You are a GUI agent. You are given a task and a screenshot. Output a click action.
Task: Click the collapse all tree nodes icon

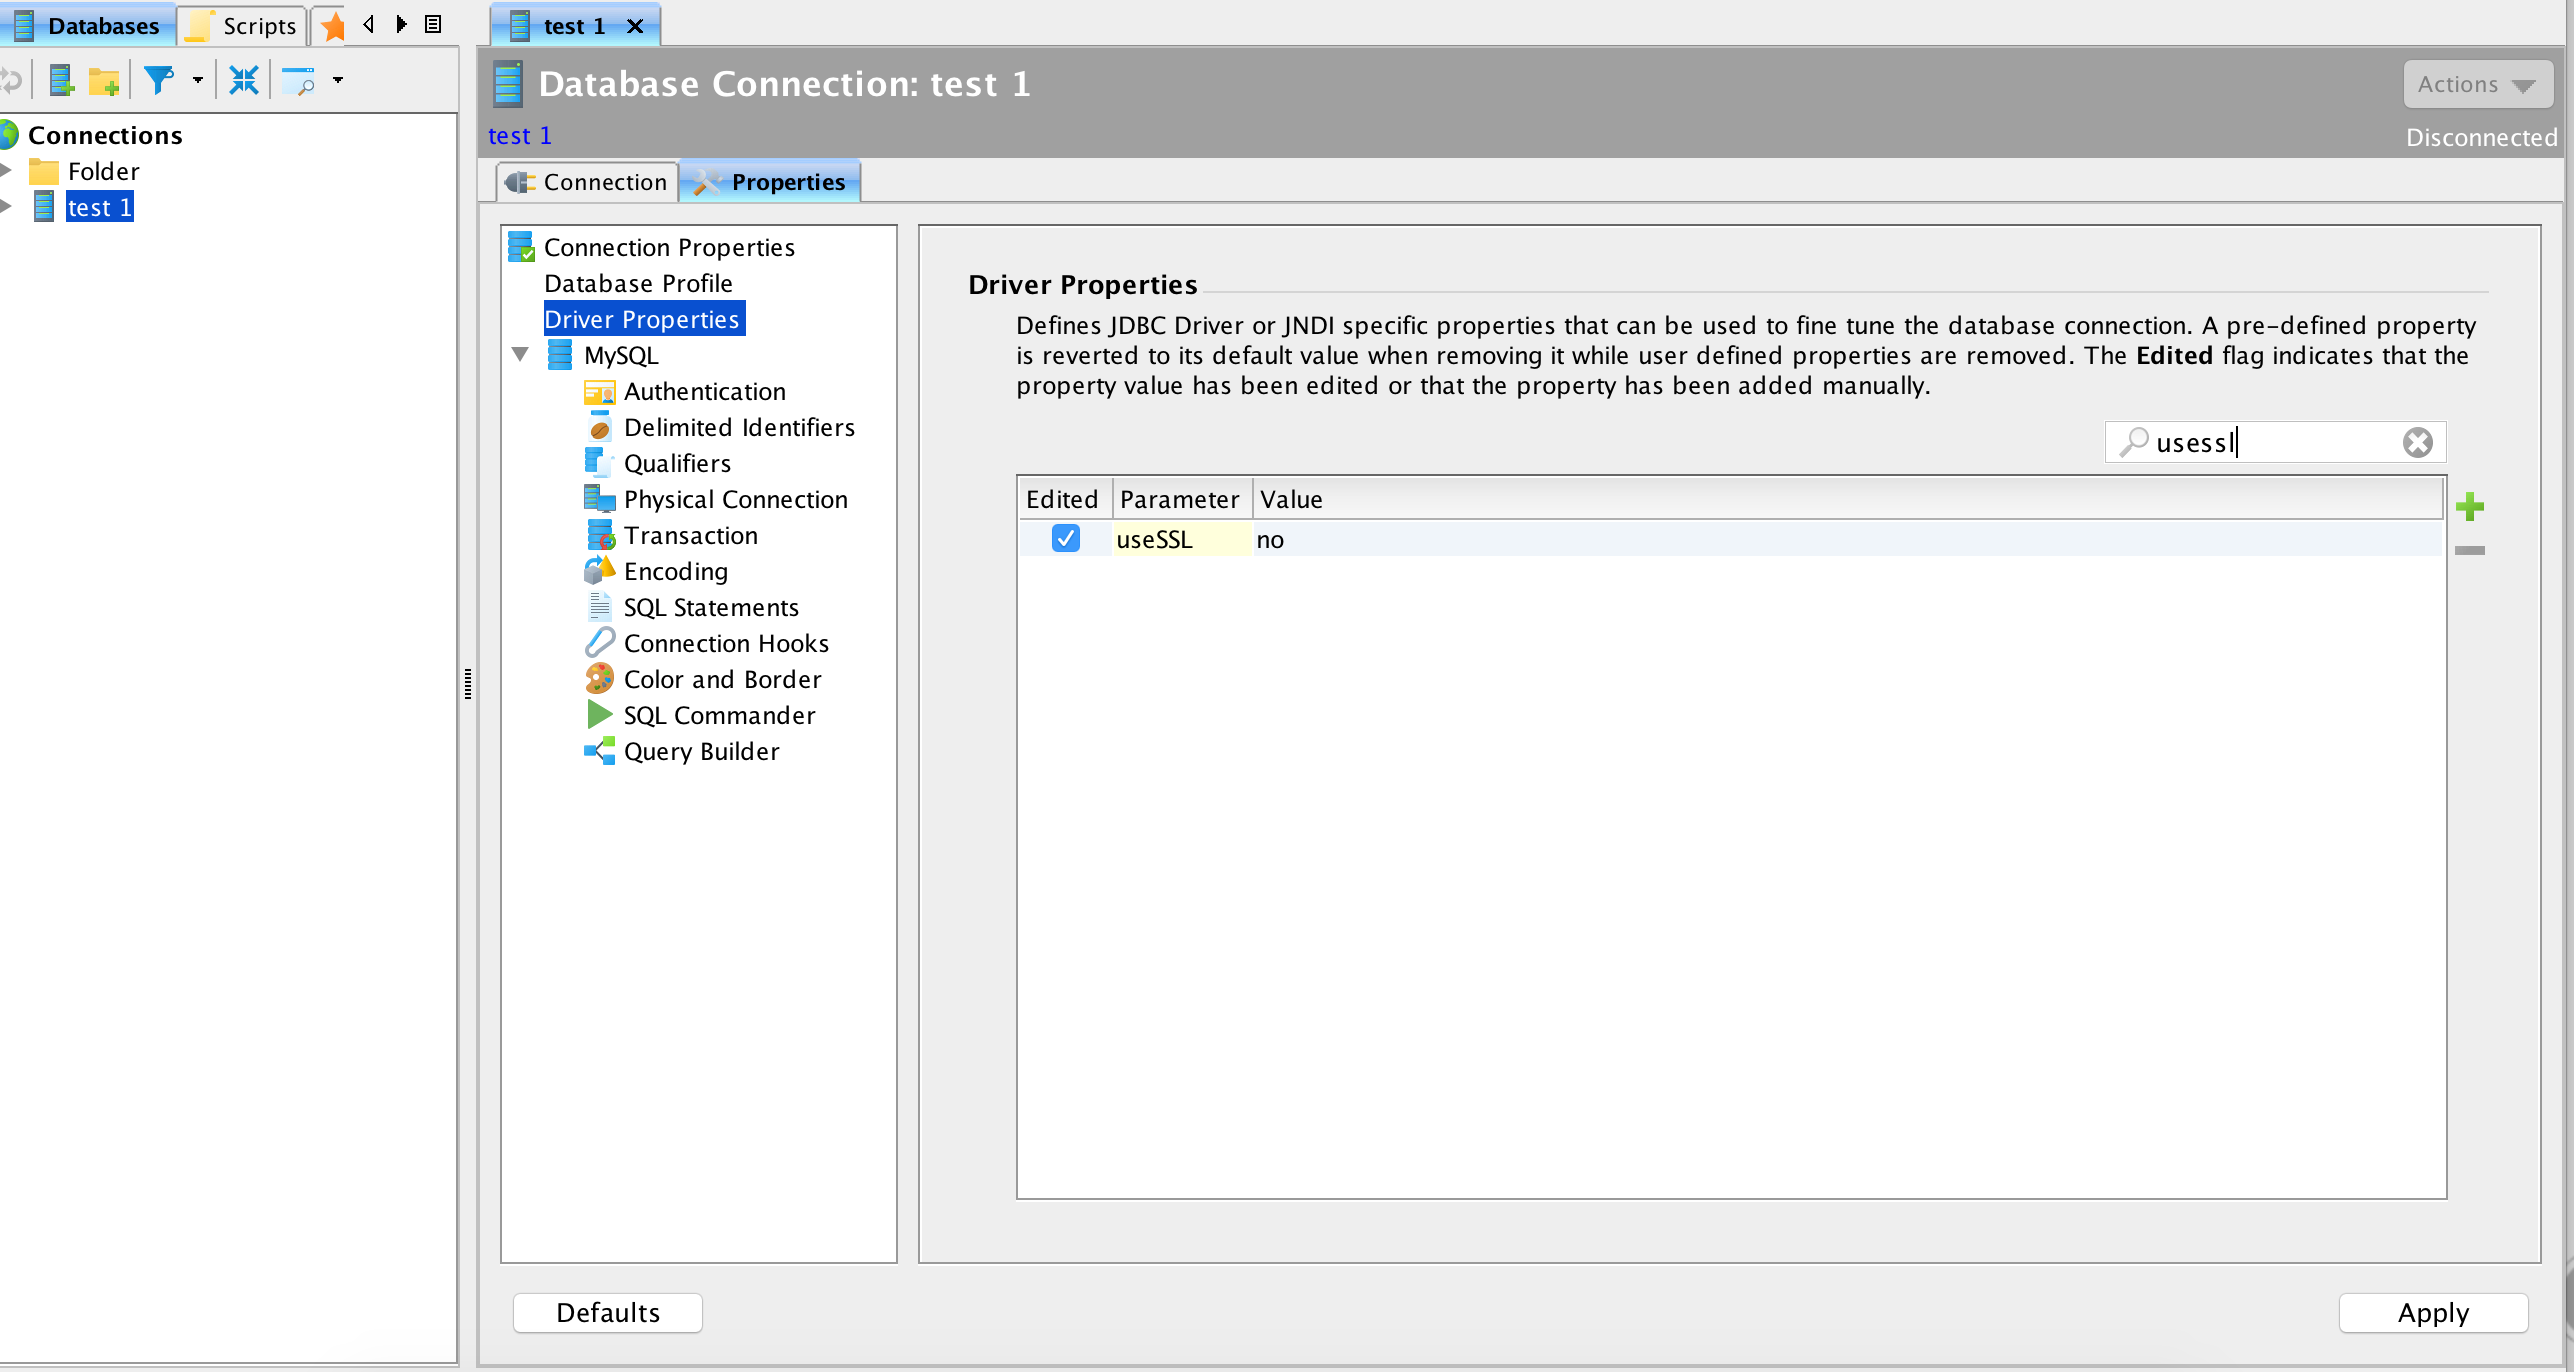point(243,80)
